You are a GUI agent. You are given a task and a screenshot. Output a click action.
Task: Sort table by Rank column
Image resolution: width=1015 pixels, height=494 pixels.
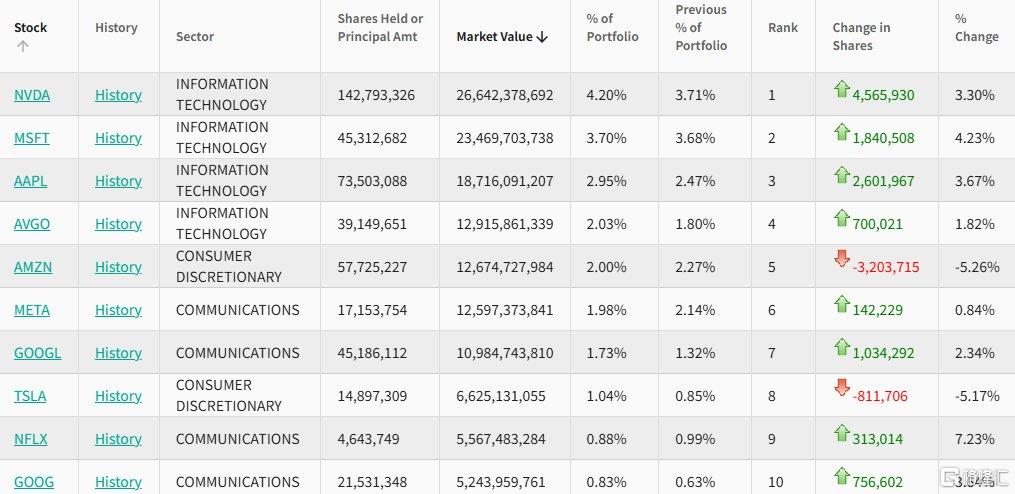click(783, 28)
